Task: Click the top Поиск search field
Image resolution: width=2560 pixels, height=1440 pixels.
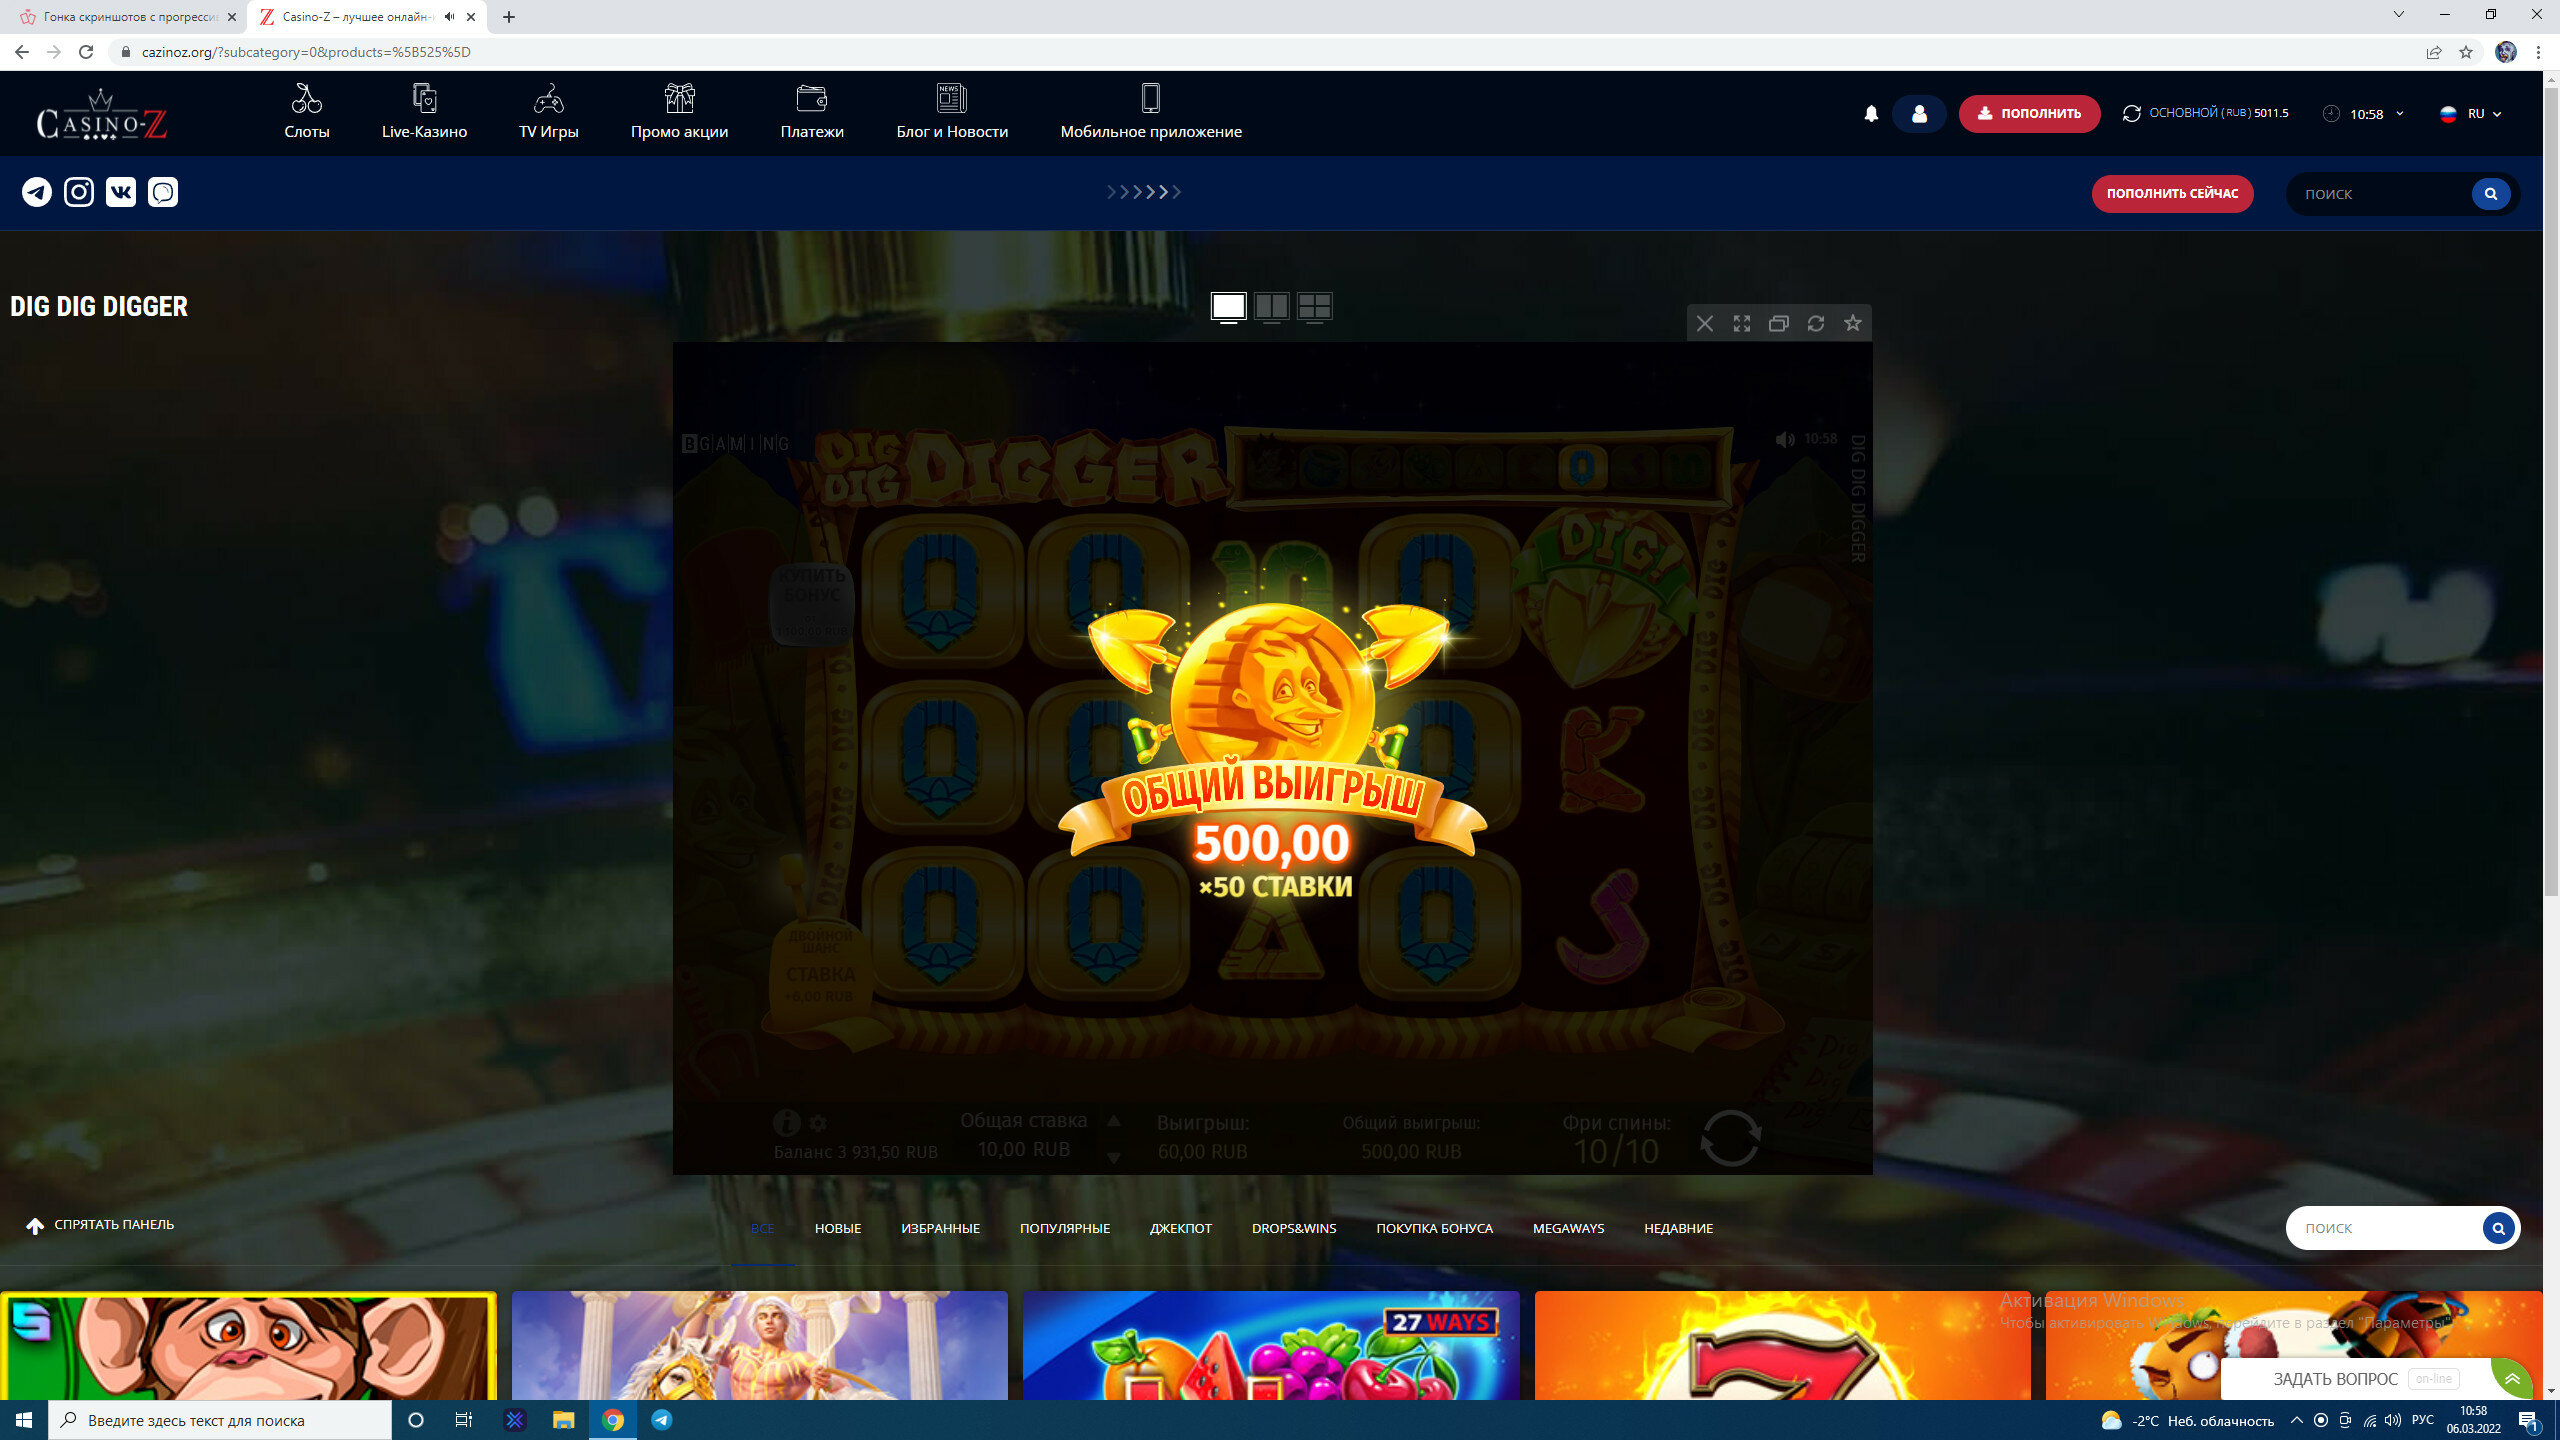Action: point(2380,194)
